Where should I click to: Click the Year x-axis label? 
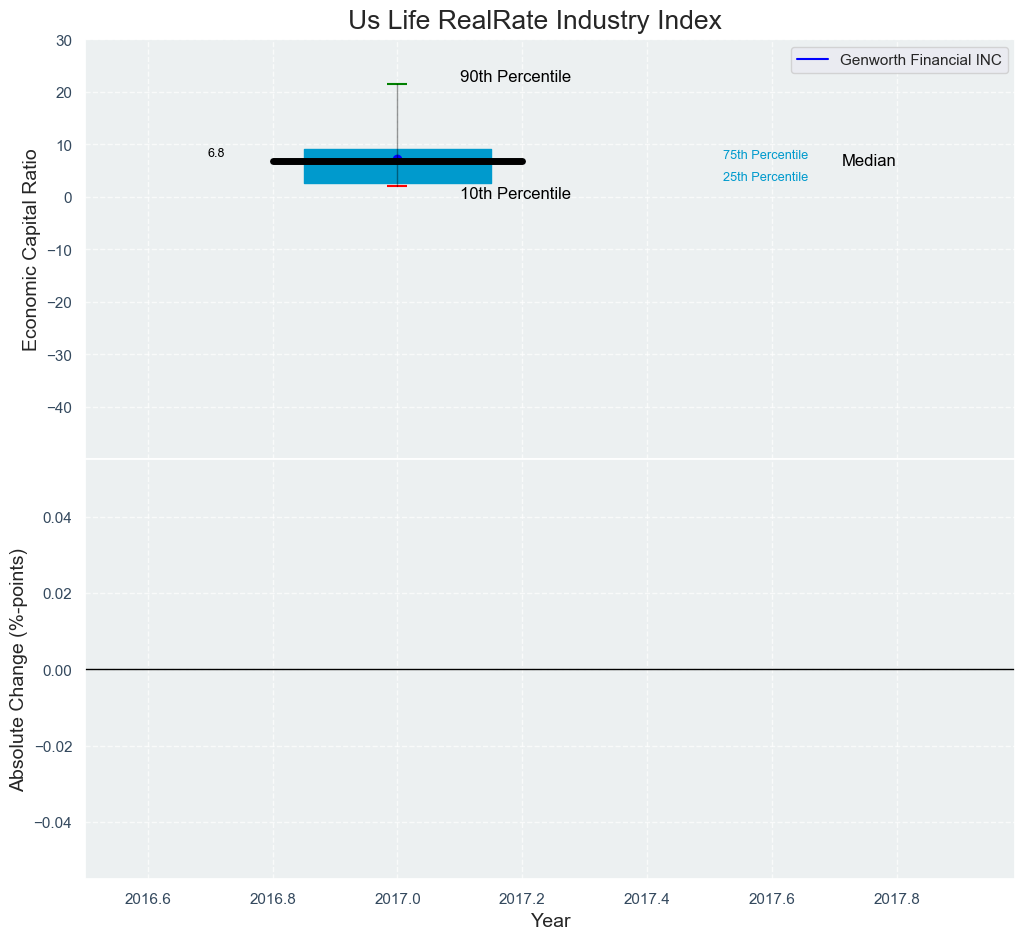(x=550, y=921)
